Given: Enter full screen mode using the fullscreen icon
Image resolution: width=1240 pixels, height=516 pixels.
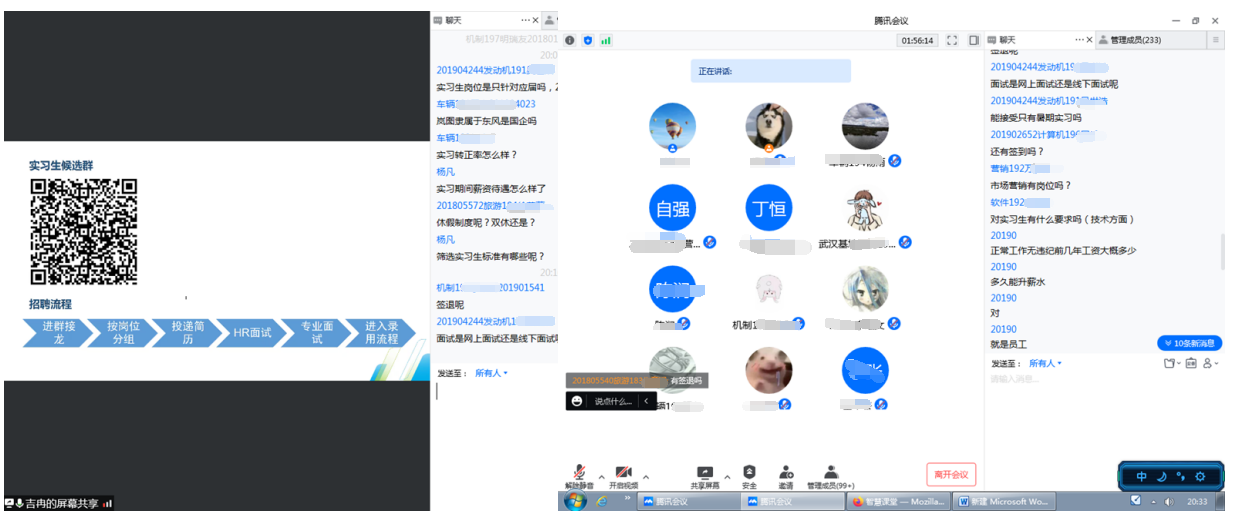Looking at the screenshot, I should (x=952, y=40).
